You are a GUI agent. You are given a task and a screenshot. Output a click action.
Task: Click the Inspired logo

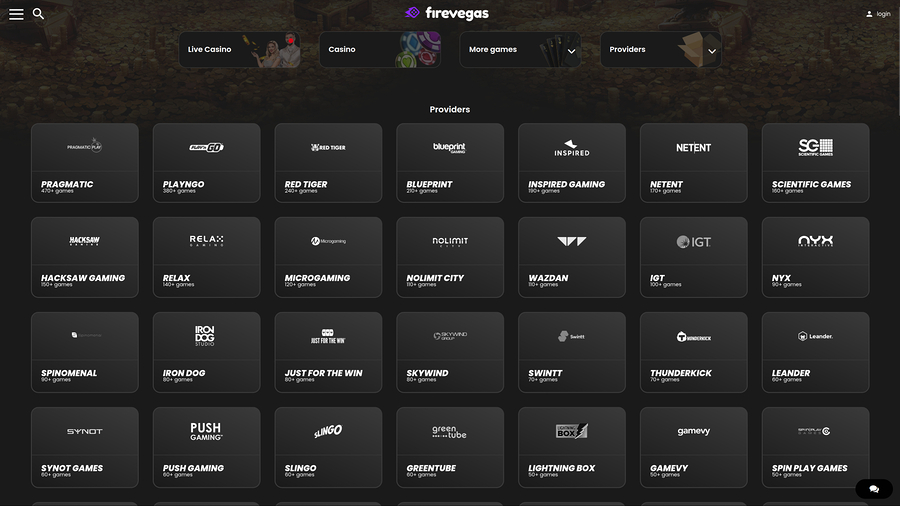pyautogui.click(x=572, y=148)
